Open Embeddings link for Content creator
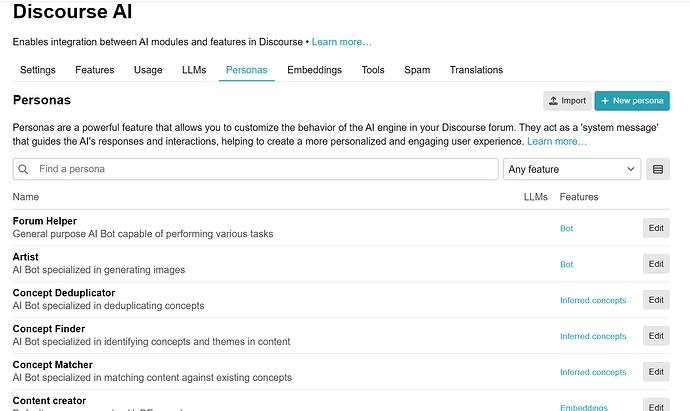 tap(584, 407)
